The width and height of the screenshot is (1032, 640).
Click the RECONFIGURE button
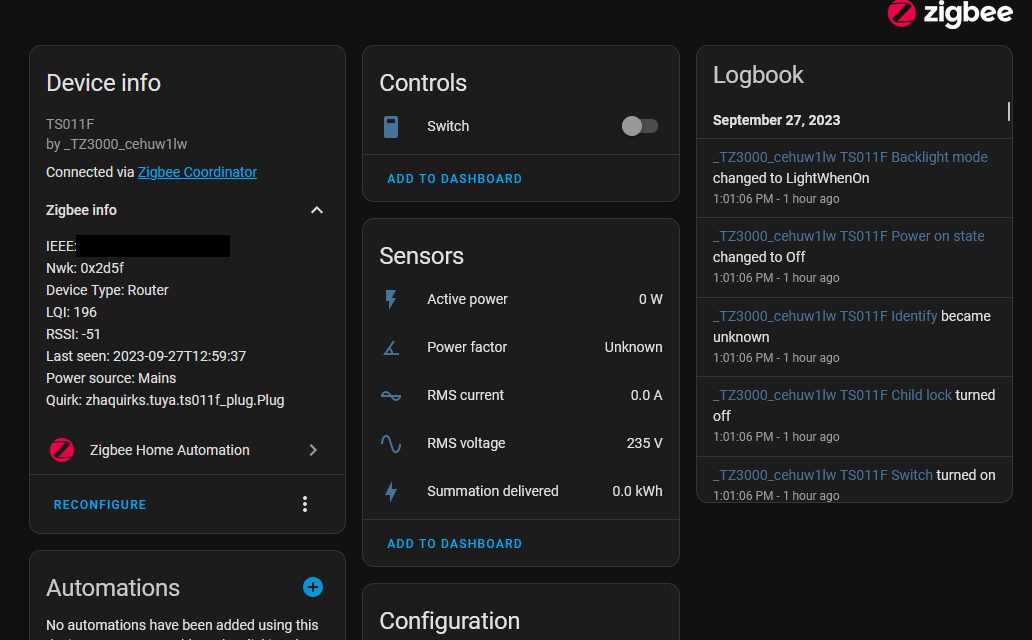click(99, 504)
